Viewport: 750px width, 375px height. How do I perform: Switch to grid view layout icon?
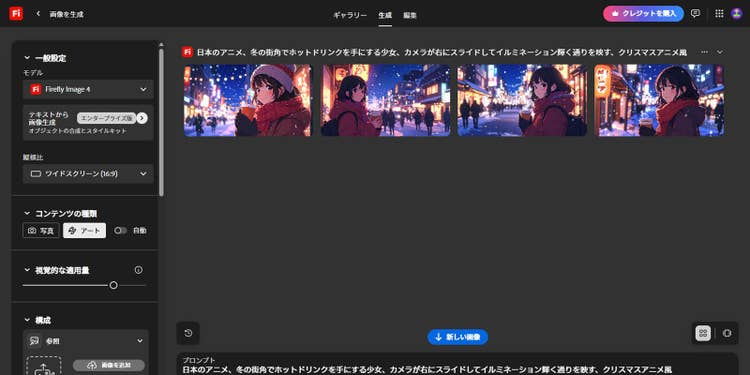pos(703,333)
